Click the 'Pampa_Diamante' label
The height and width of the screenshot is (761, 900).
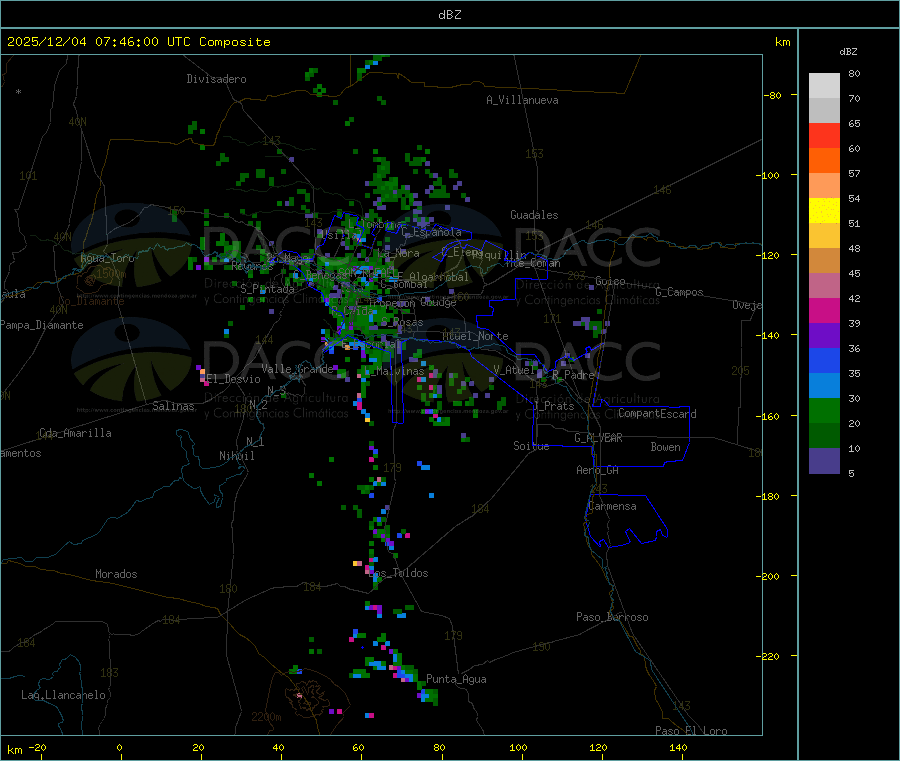pos(42,325)
